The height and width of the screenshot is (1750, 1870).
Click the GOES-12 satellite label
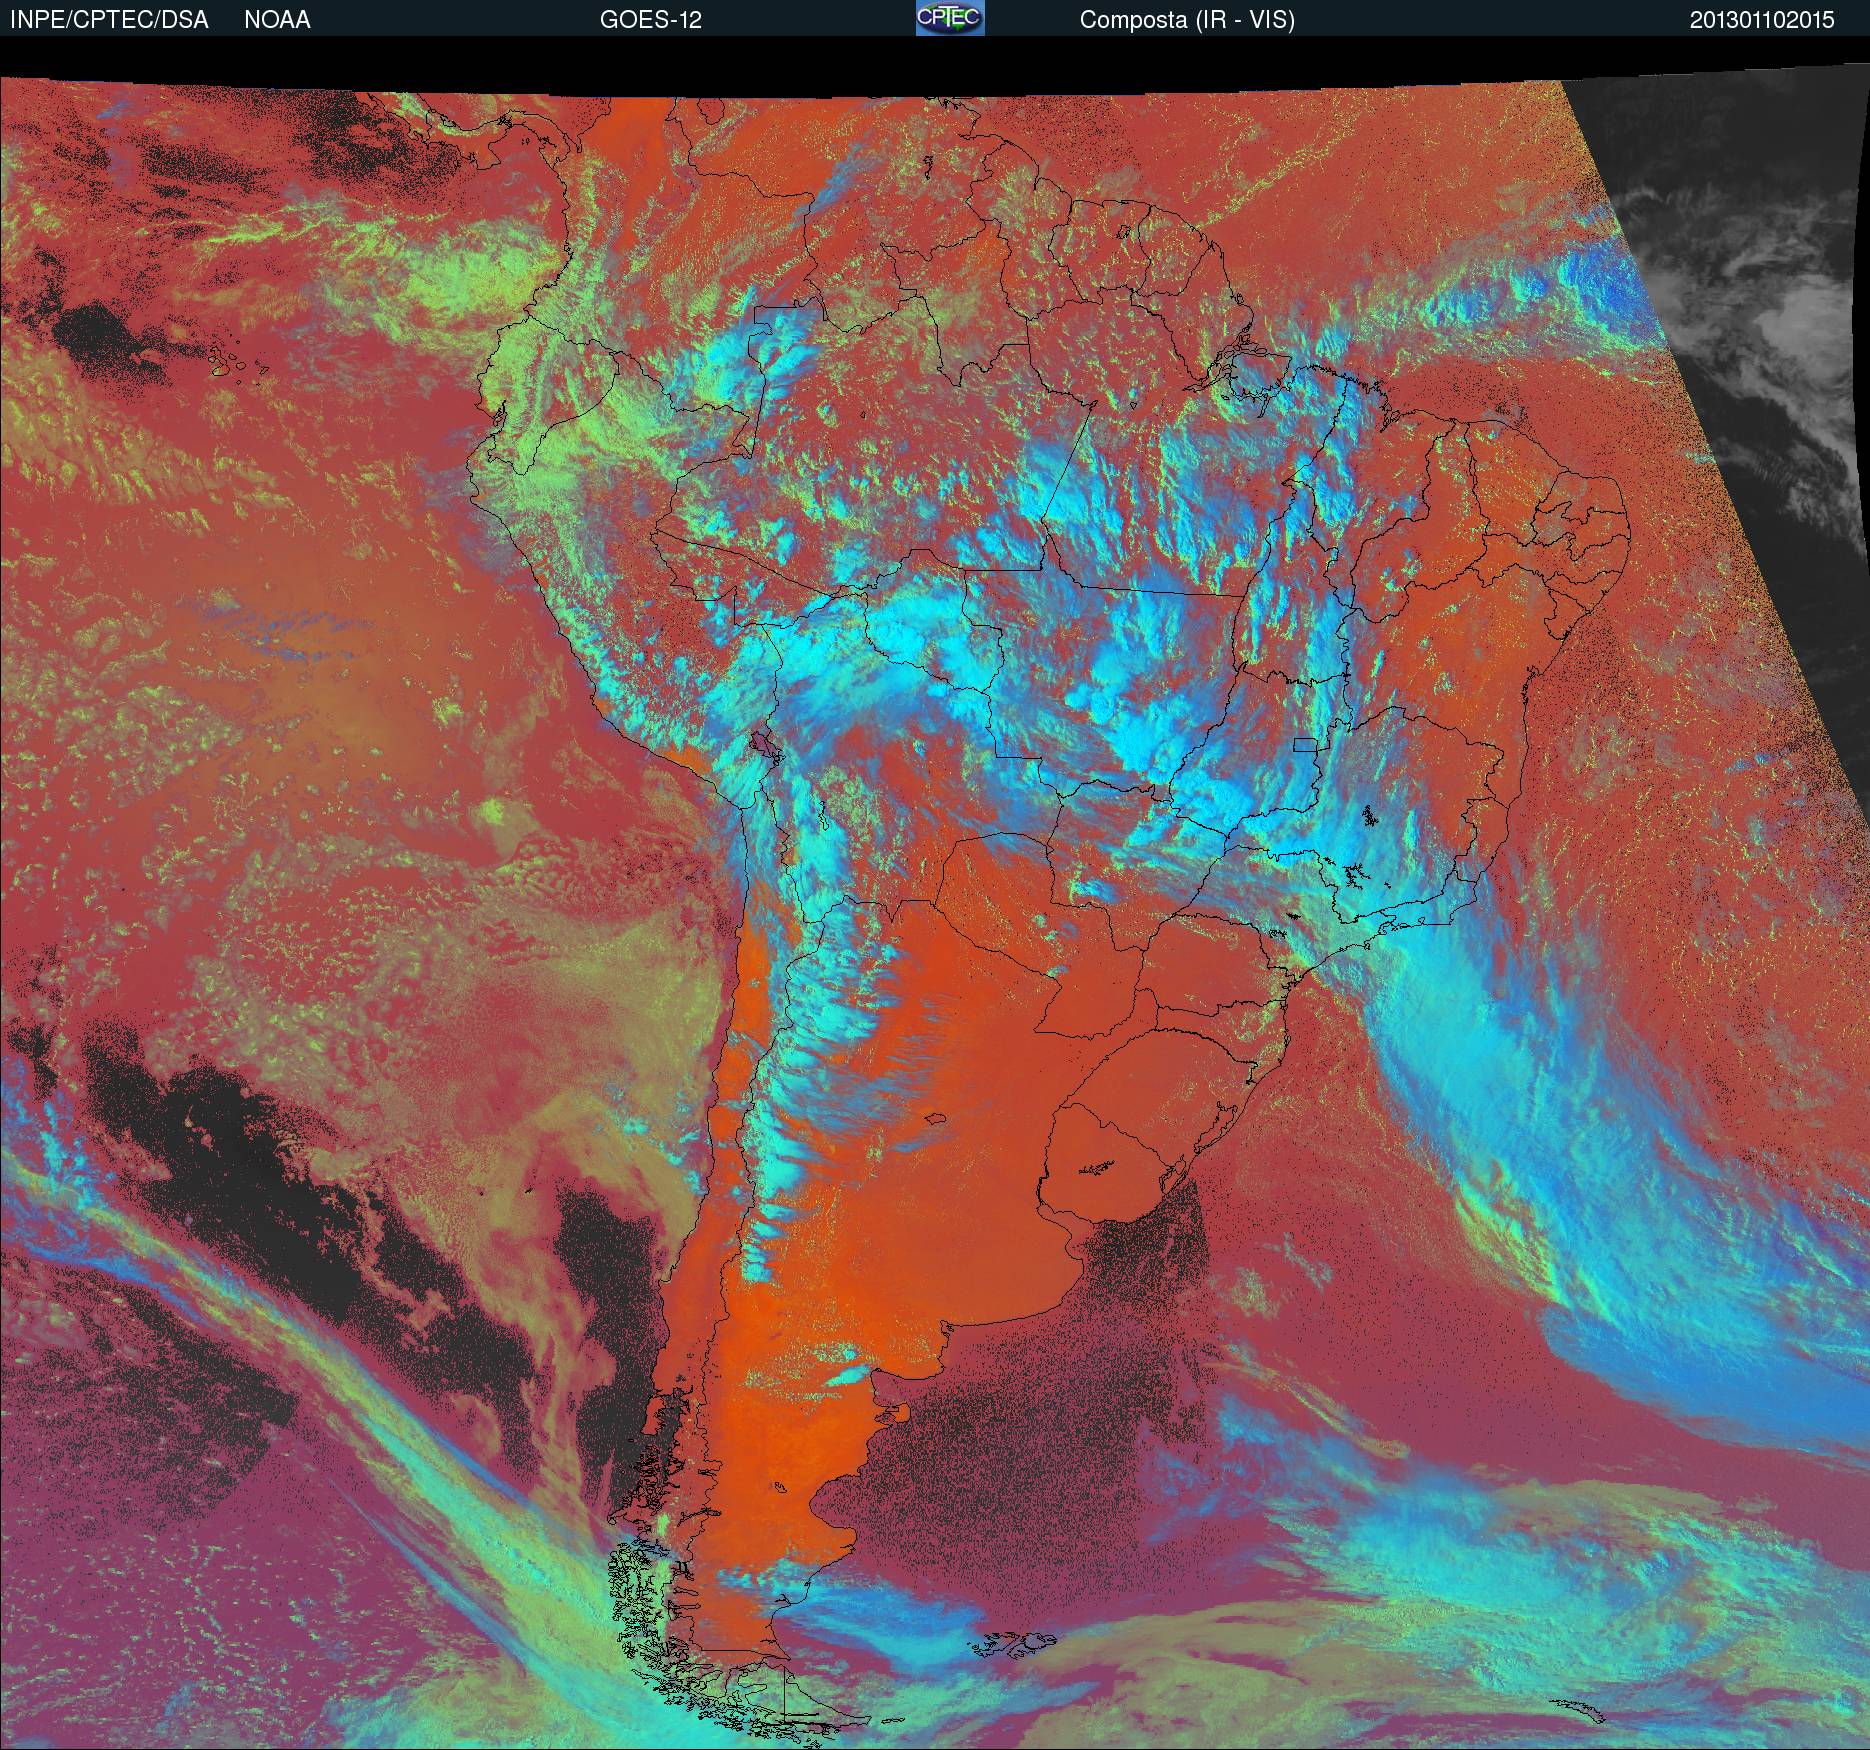click(x=650, y=20)
